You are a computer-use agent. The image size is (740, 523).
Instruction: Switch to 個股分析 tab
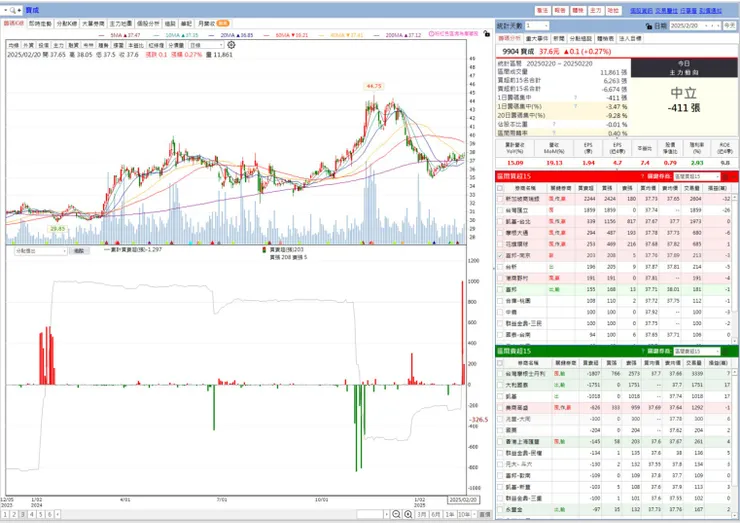click(x=148, y=24)
